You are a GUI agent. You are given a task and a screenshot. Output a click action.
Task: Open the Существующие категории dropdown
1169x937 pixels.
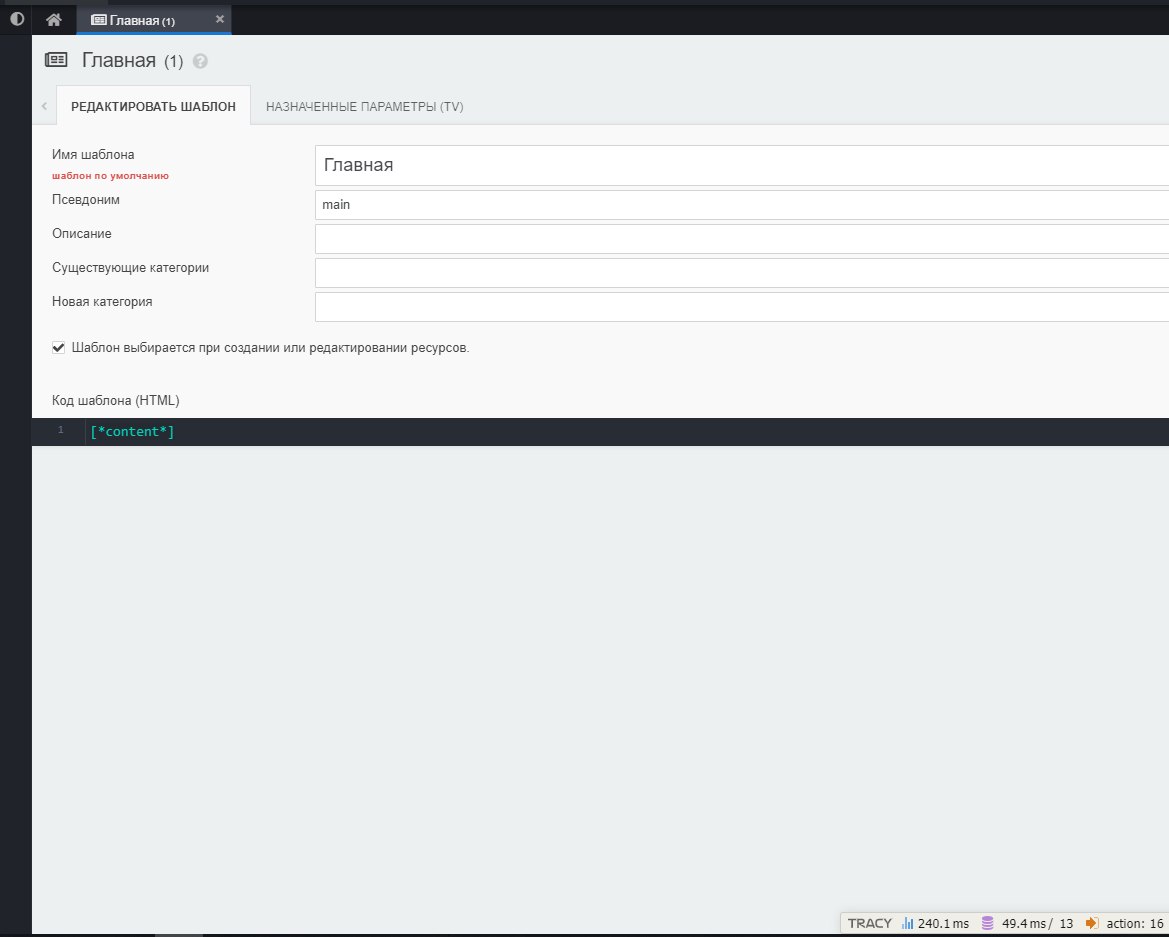pos(742,273)
